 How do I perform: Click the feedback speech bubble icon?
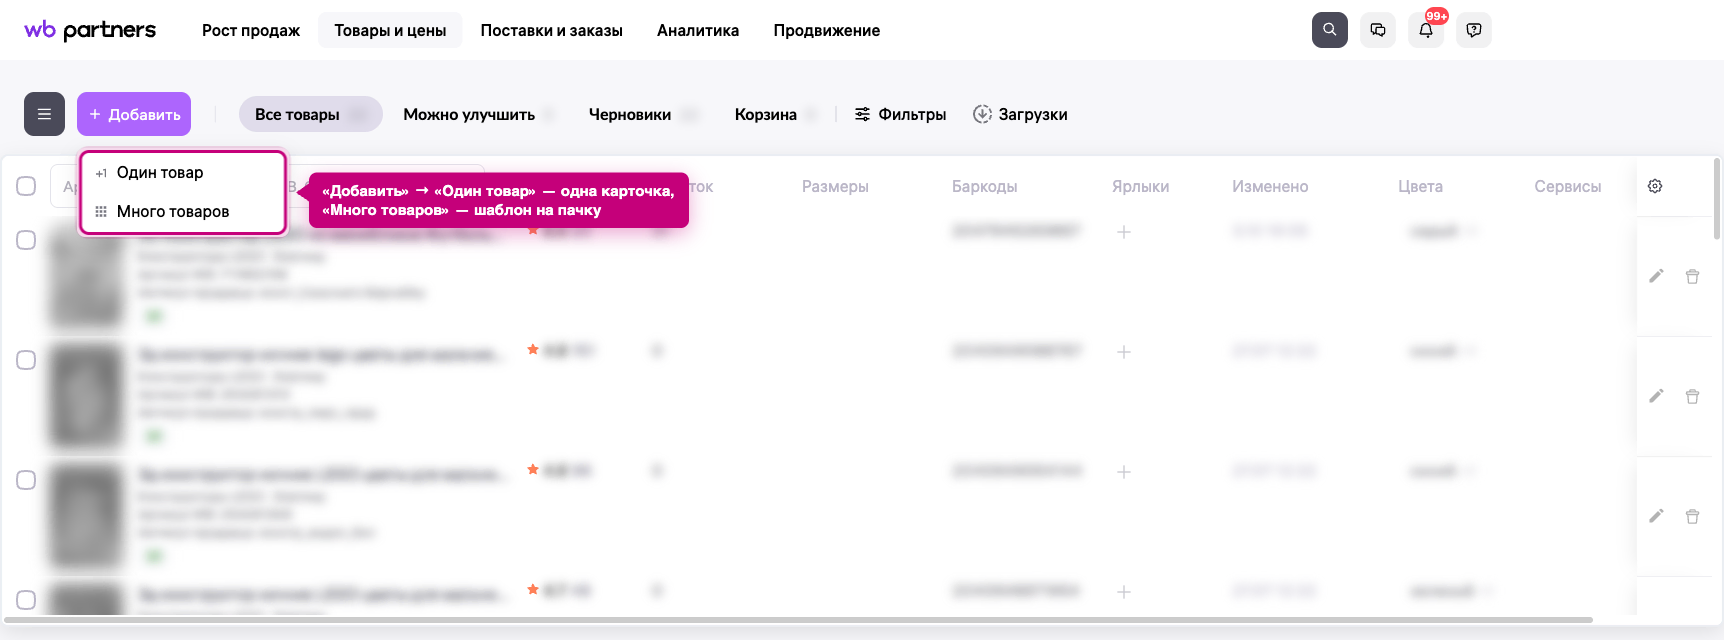[x=1474, y=30]
